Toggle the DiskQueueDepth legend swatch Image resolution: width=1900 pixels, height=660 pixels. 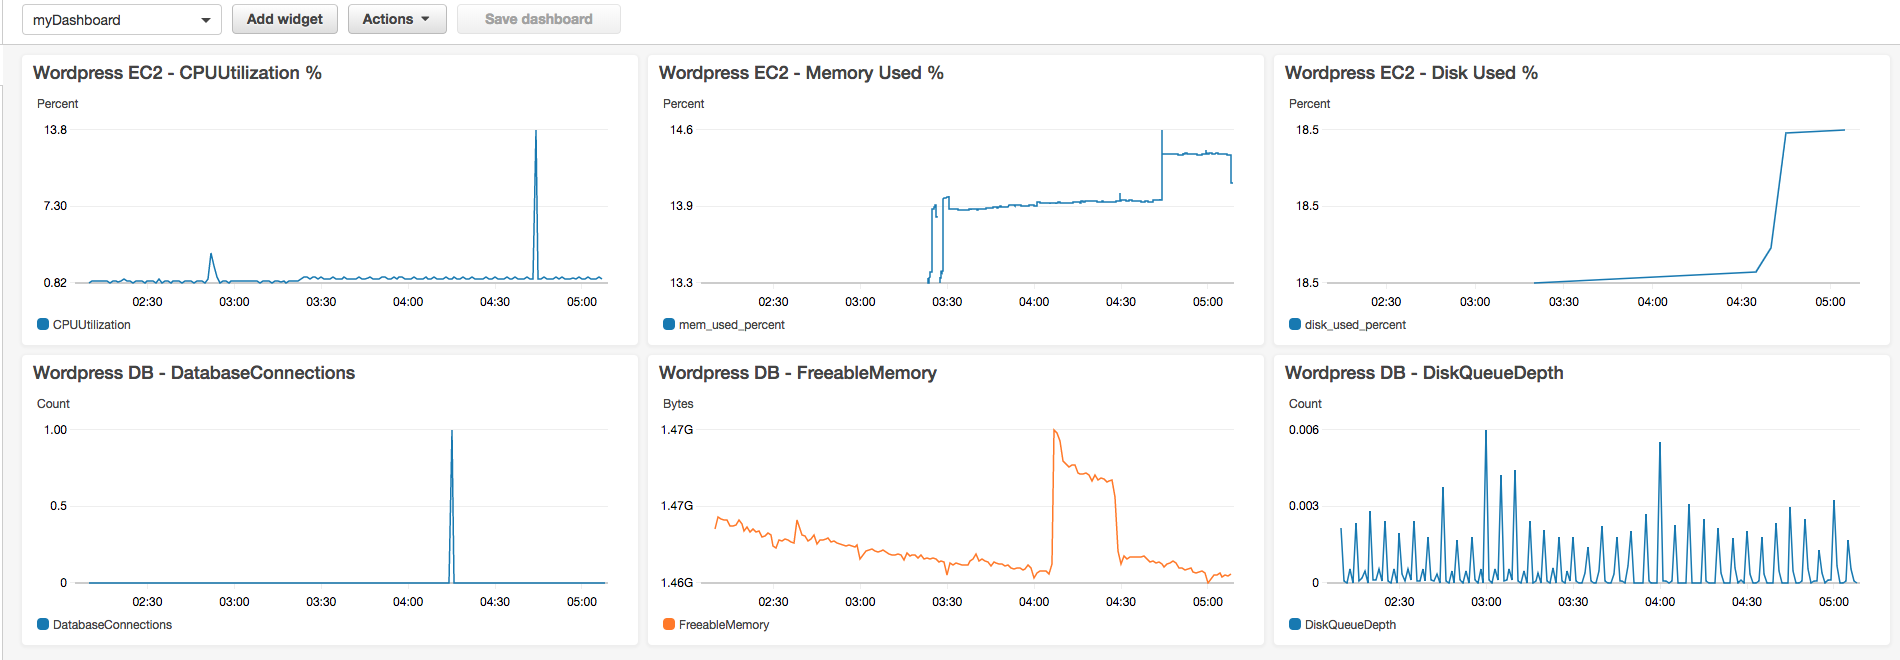[1295, 624]
